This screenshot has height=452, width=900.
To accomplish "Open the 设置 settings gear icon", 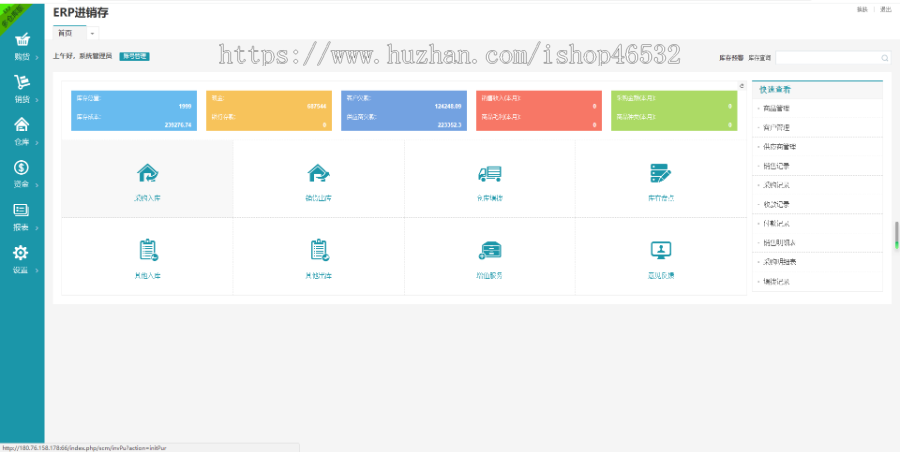I will pos(21,254).
